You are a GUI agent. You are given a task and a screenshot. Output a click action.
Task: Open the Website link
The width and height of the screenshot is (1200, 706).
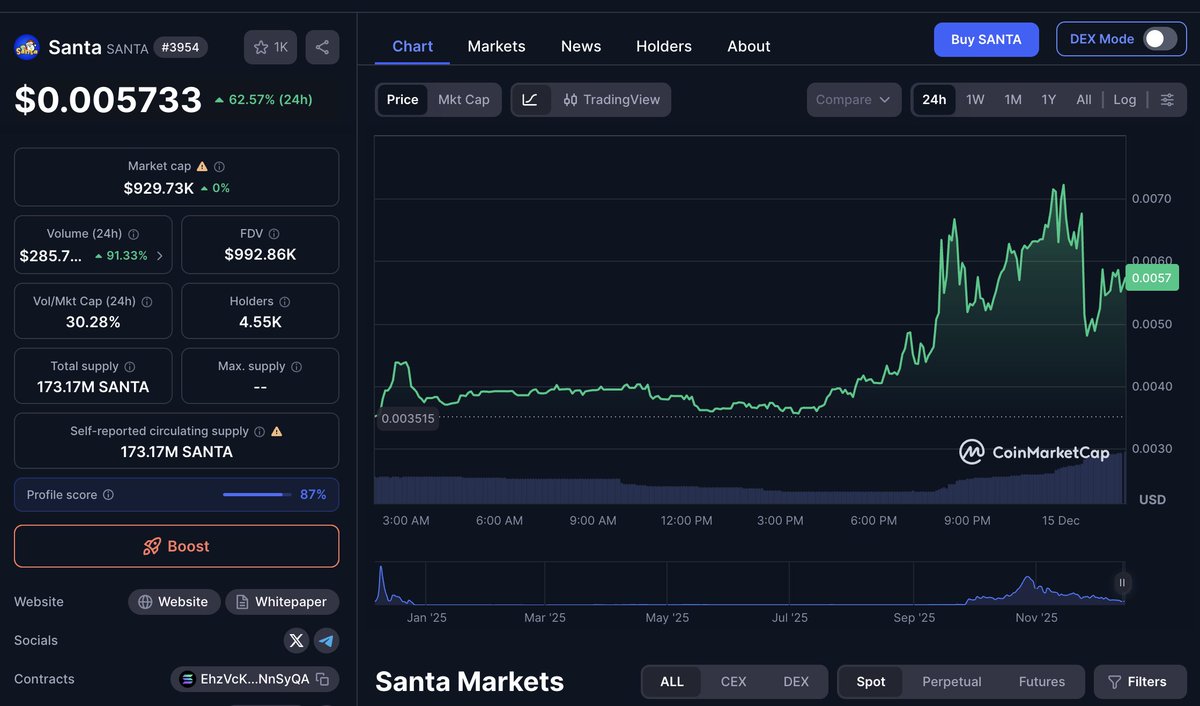pos(174,602)
